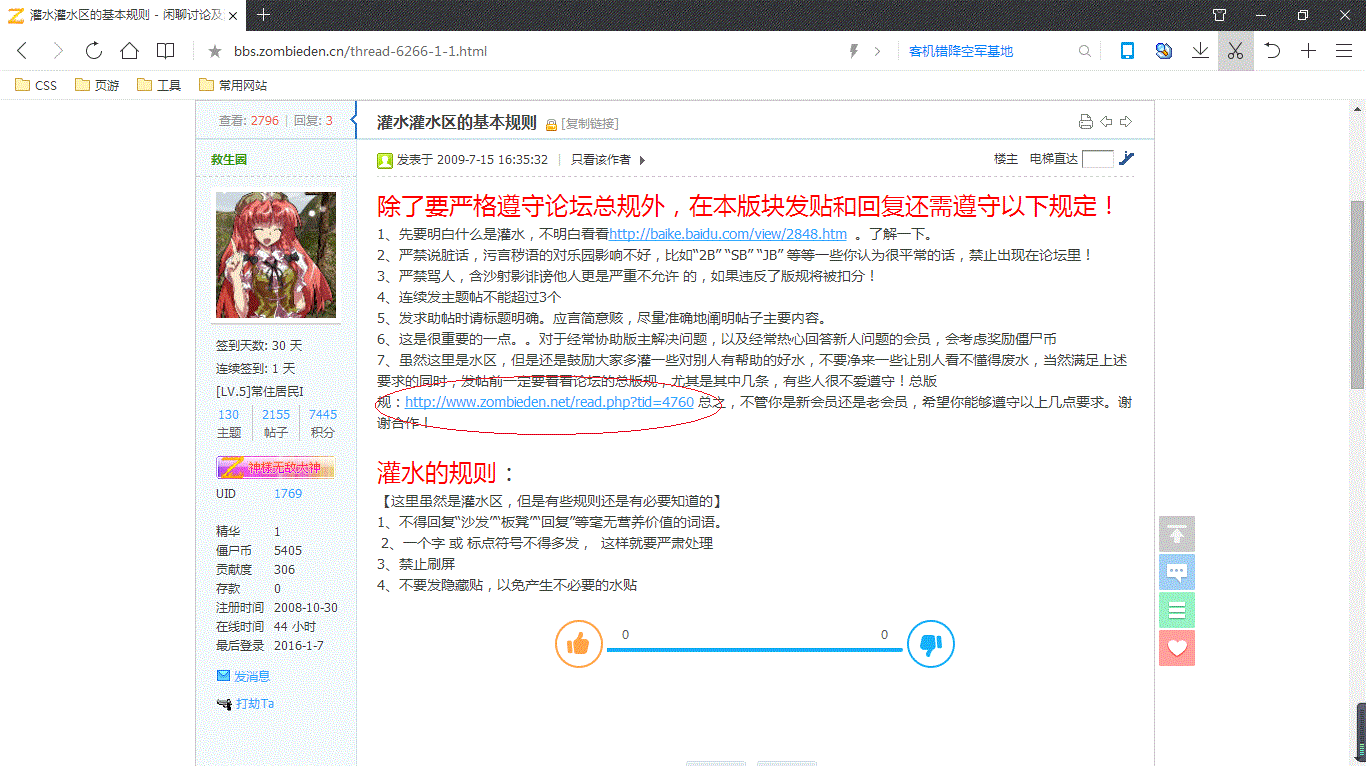Click the globe extension icon in toolbar
Image resolution: width=1366 pixels, height=766 pixels.
[x=1163, y=51]
